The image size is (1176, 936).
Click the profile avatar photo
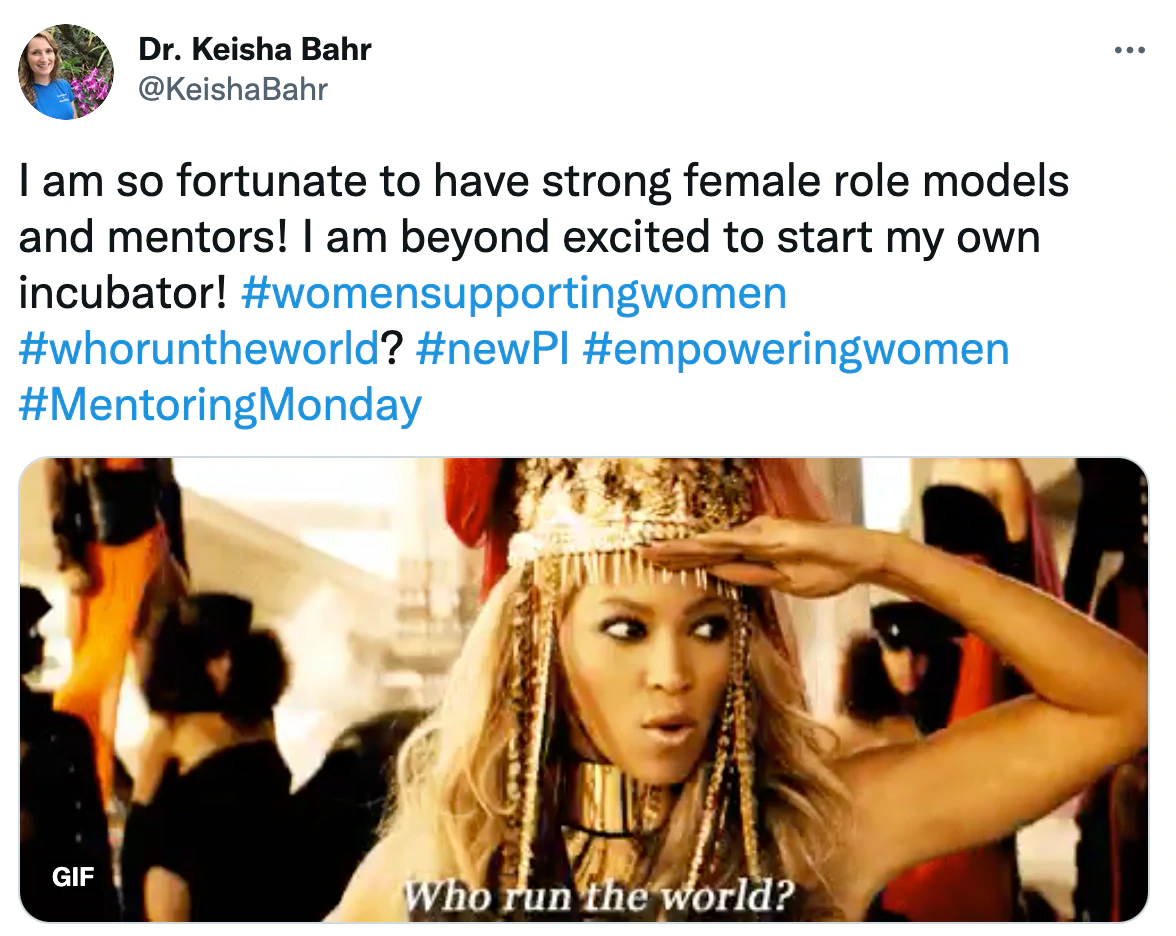(x=66, y=72)
